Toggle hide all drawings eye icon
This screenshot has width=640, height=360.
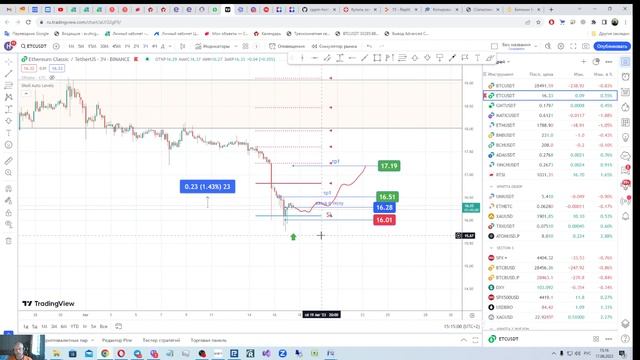pos(9,224)
